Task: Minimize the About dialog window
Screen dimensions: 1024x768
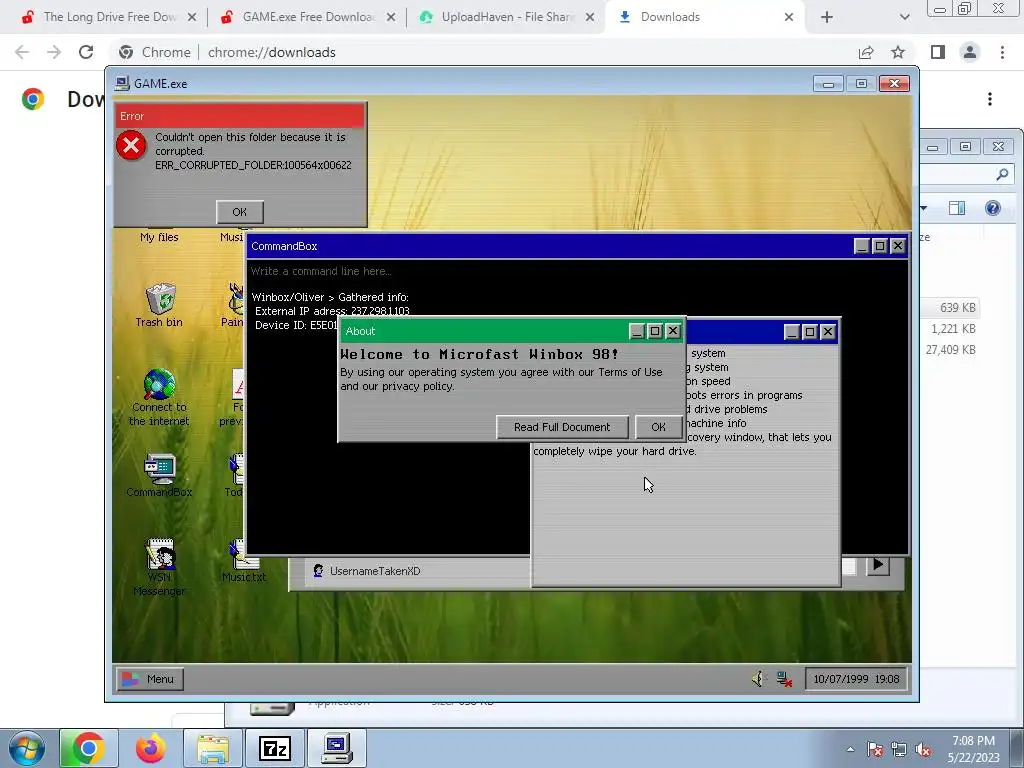Action: [637, 331]
